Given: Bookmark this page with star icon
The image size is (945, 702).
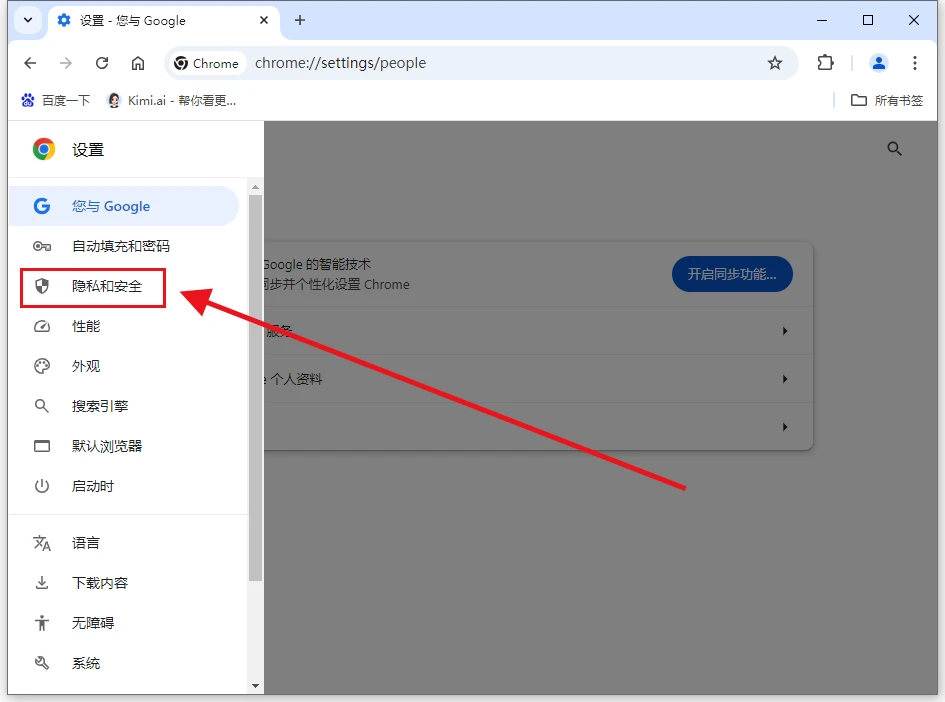Looking at the screenshot, I should [x=774, y=63].
